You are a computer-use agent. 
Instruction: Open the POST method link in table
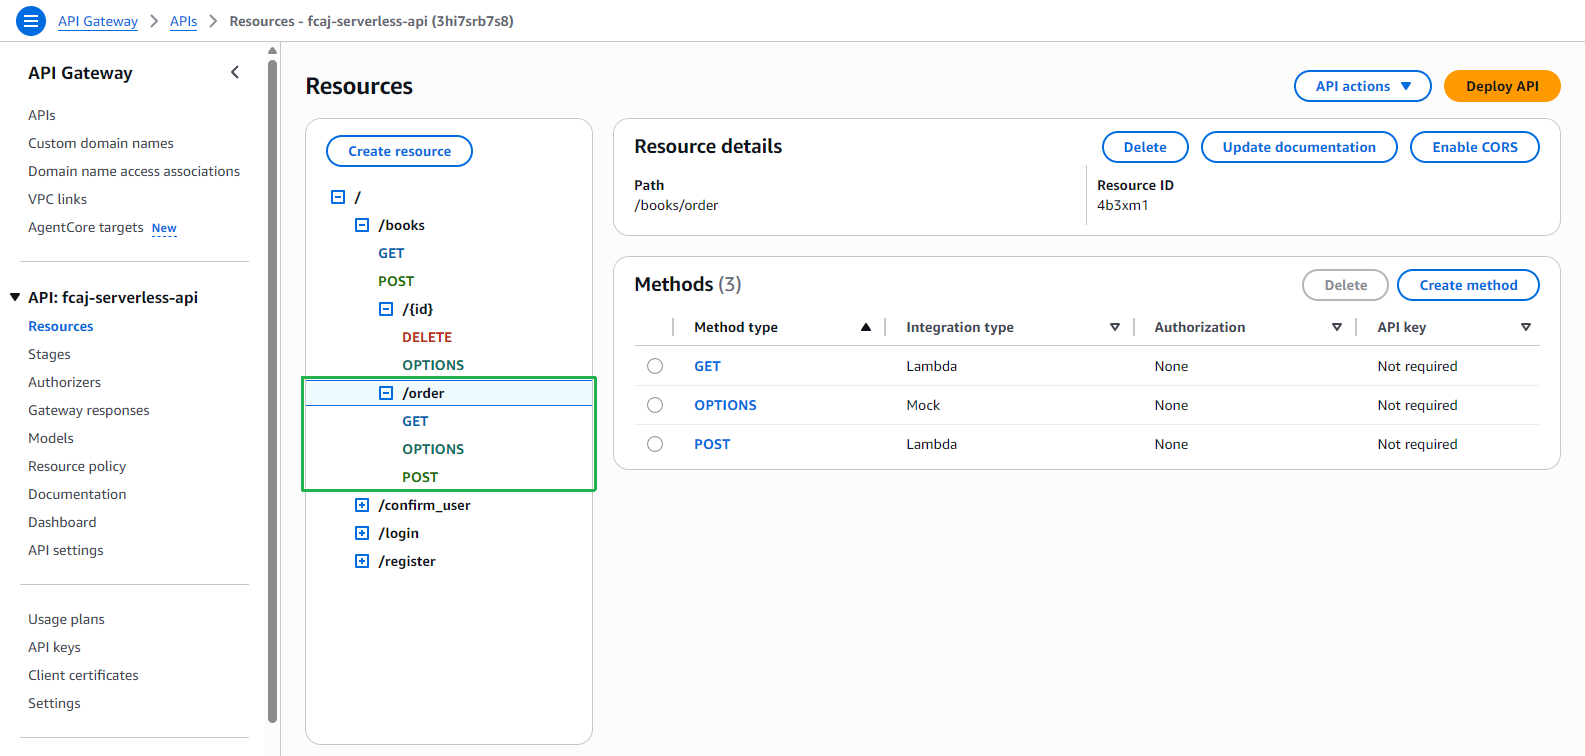712,444
